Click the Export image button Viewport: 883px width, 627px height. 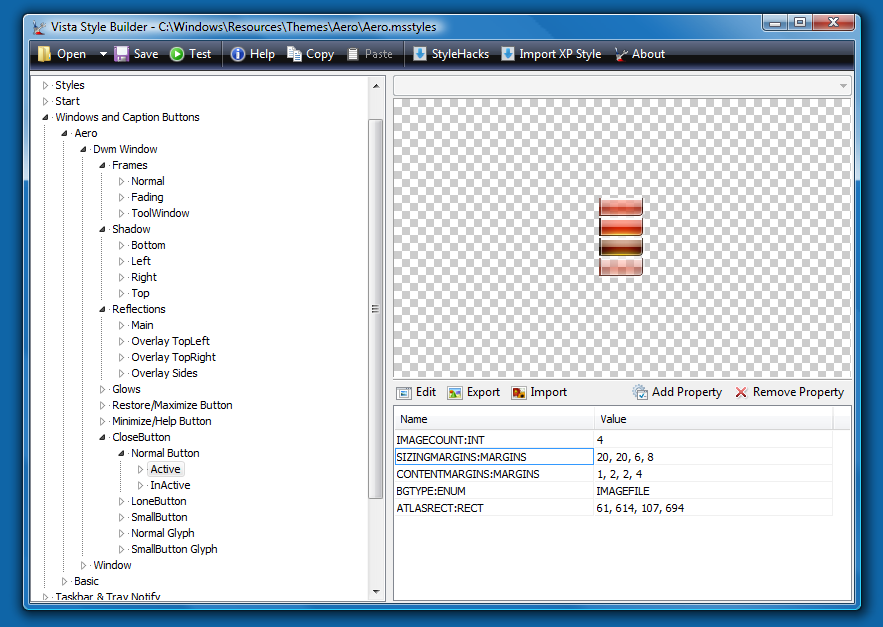click(474, 392)
